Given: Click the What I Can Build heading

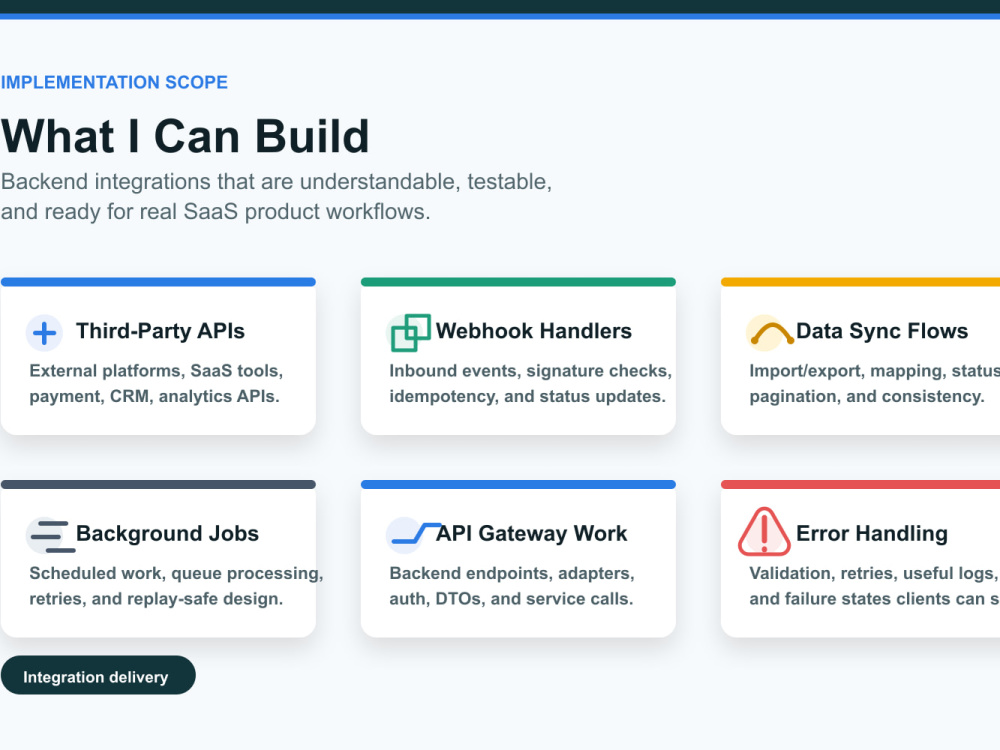Looking at the screenshot, I should click(185, 136).
